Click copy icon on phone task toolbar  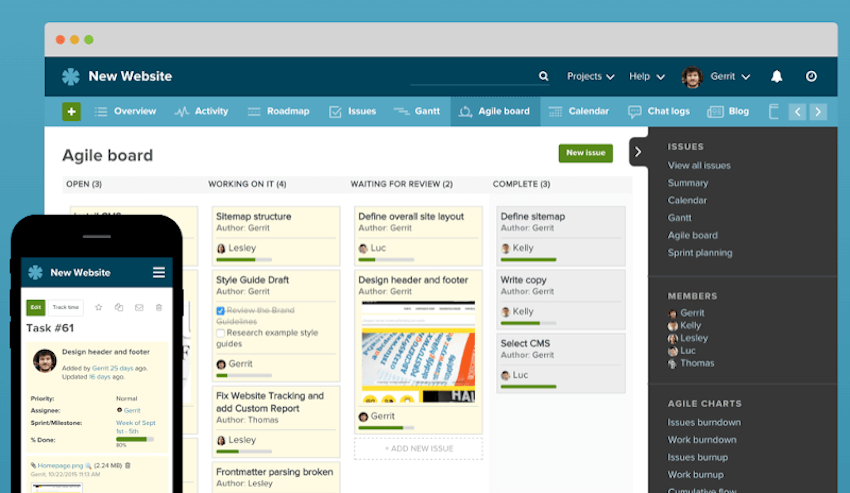point(119,308)
